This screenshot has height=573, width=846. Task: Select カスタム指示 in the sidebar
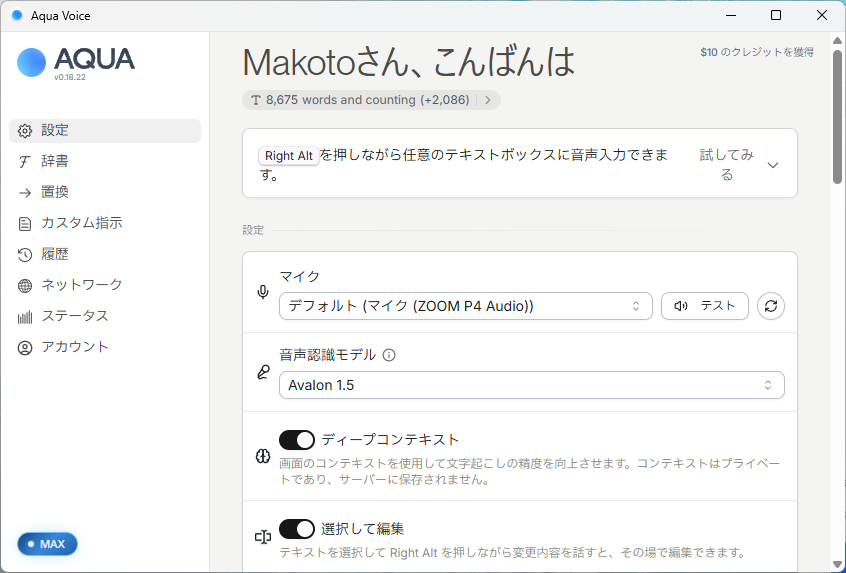pos(105,223)
